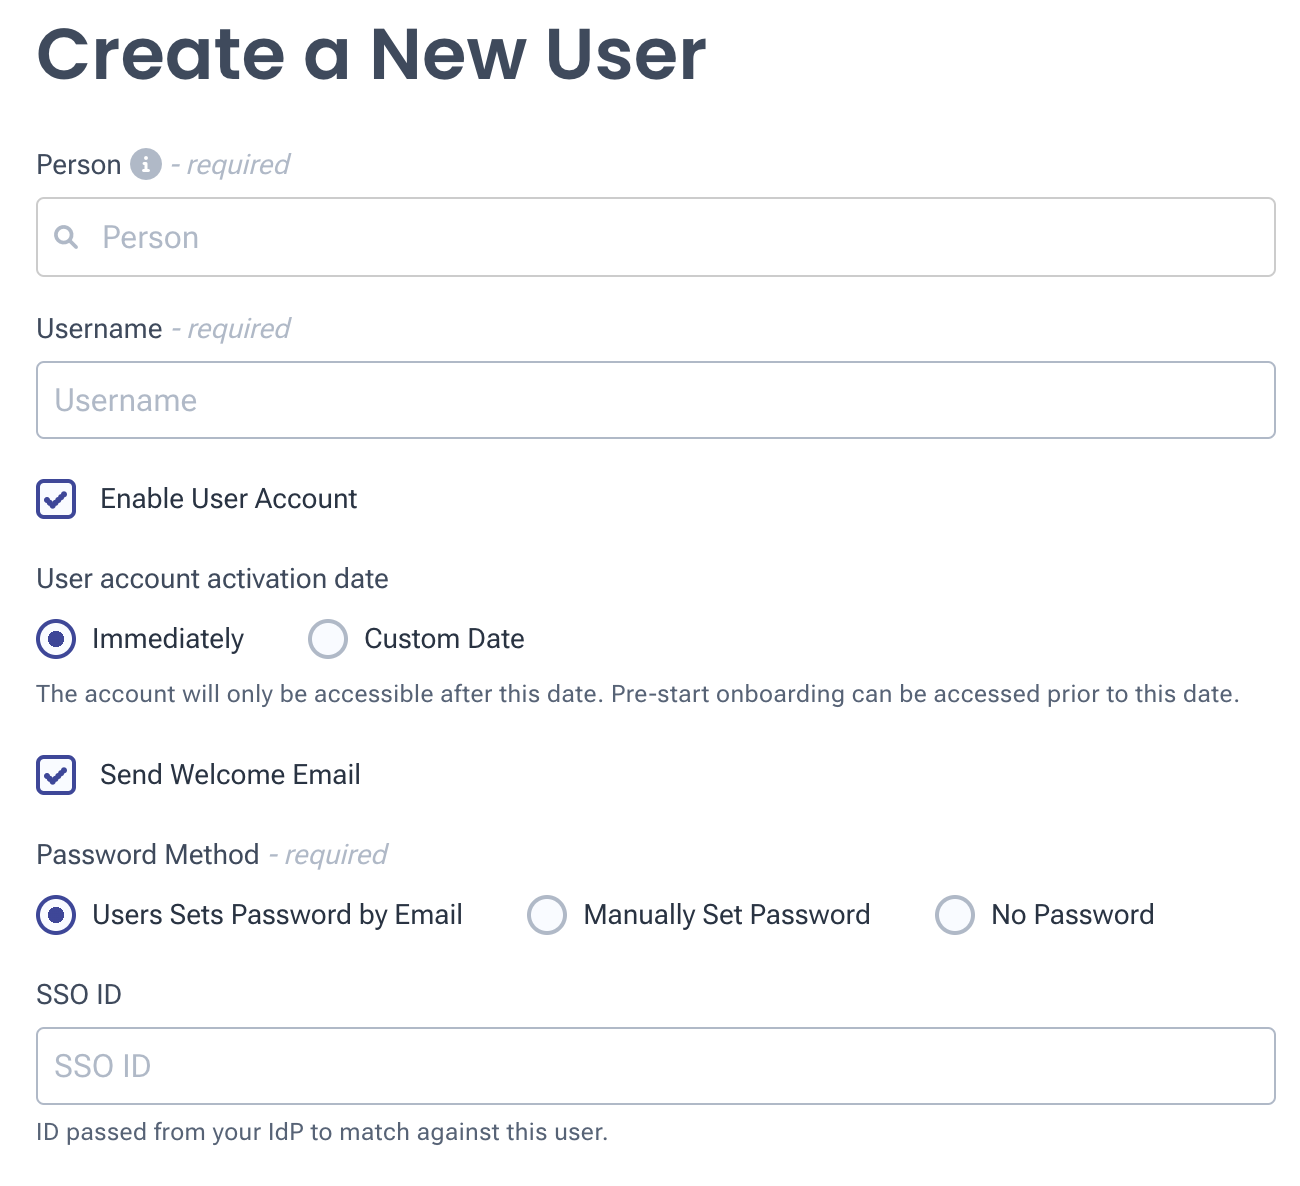1300x1186 pixels.
Task: Click the info icon beside Person label
Action: tap(146, 164)
